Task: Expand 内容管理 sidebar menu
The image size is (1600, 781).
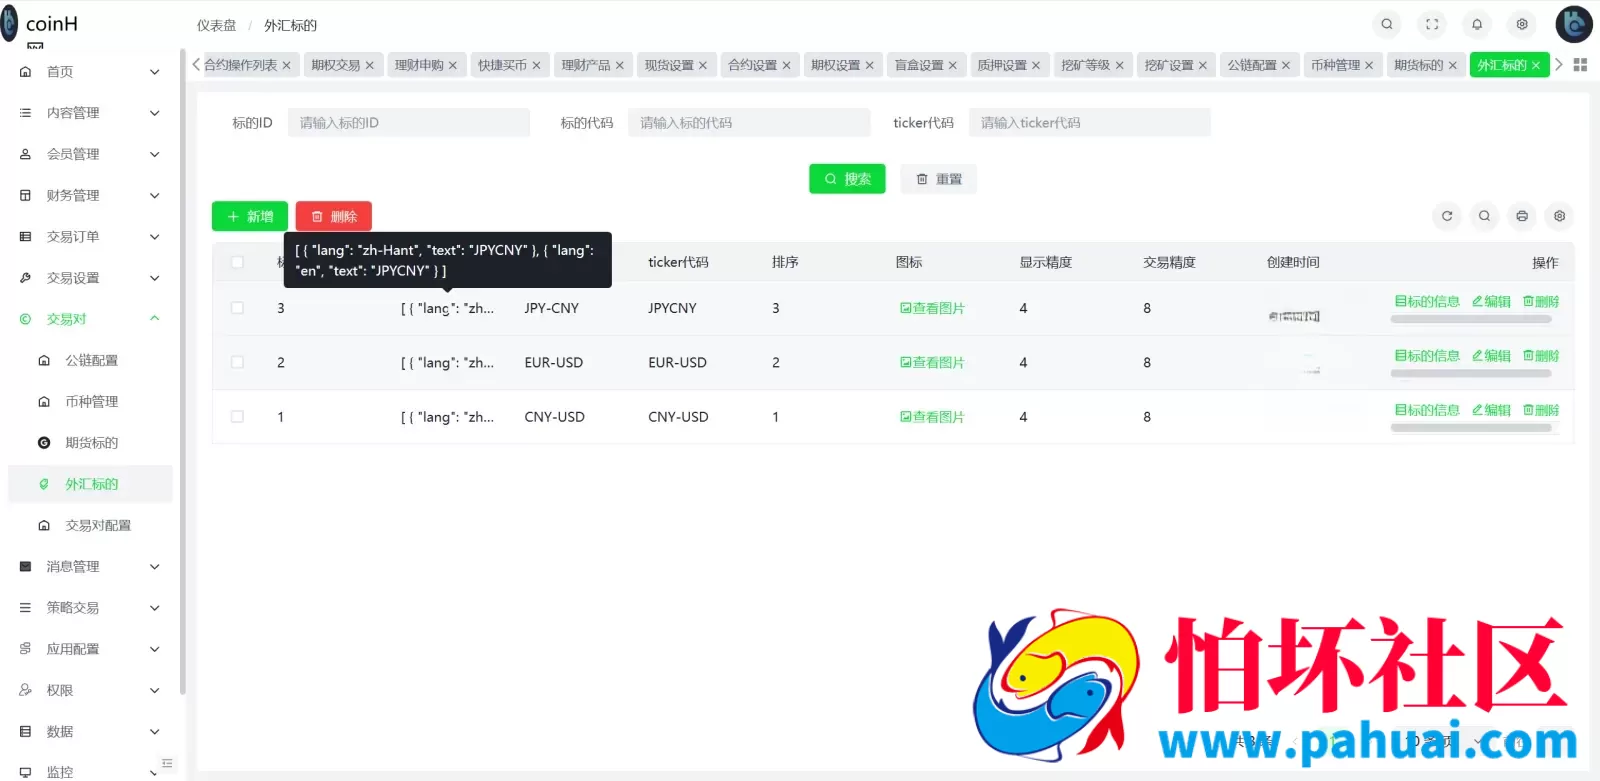Action: point(90,113)
